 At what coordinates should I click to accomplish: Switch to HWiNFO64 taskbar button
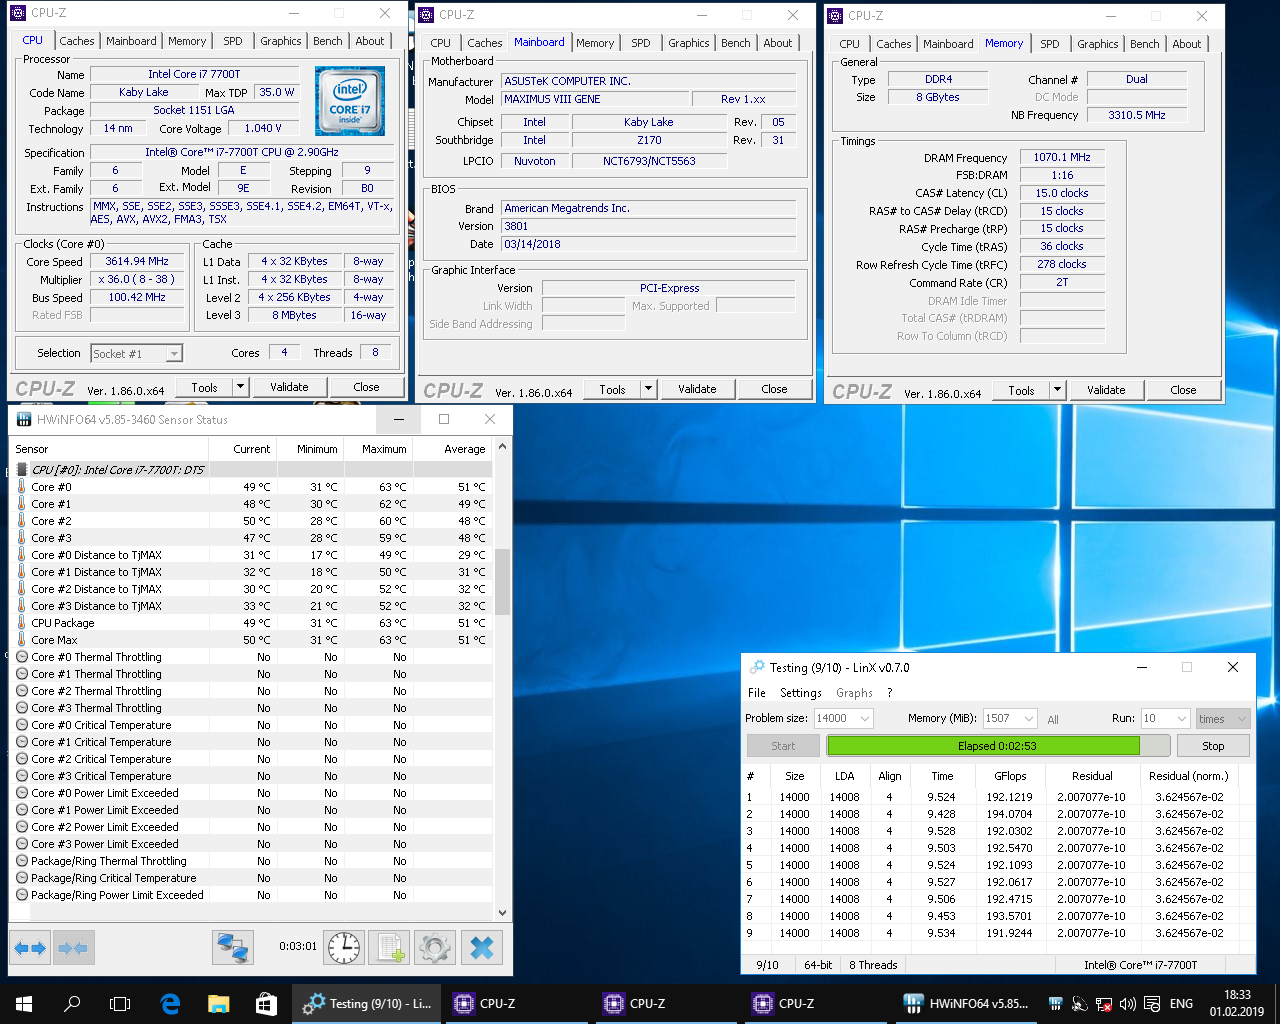pyautogui.click(x=965, y=1004)
